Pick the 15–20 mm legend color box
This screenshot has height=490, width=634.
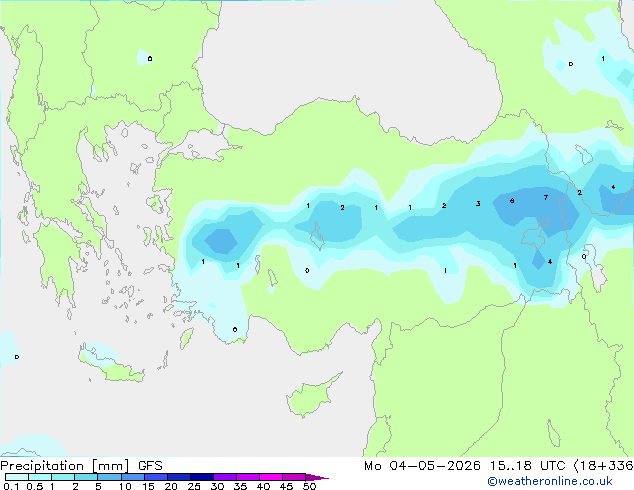[x=155, y=477]
